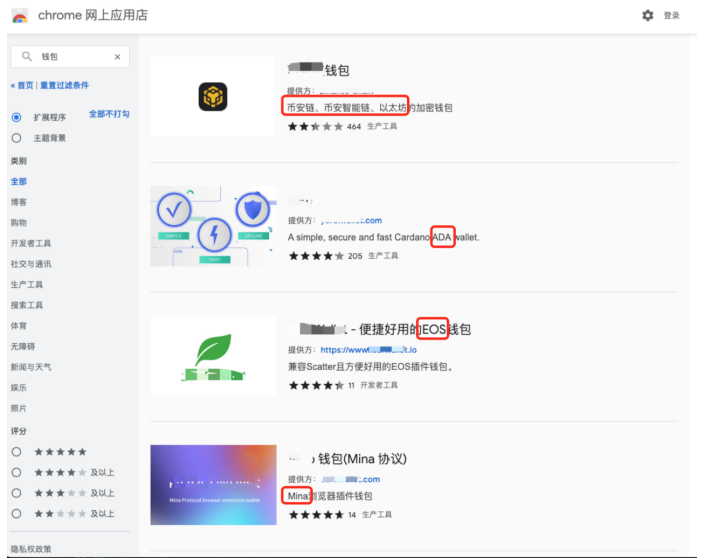The height and width of the screenshot is (558, 704).
Task: Select the 新闻与天气 category
Action: 31,367
